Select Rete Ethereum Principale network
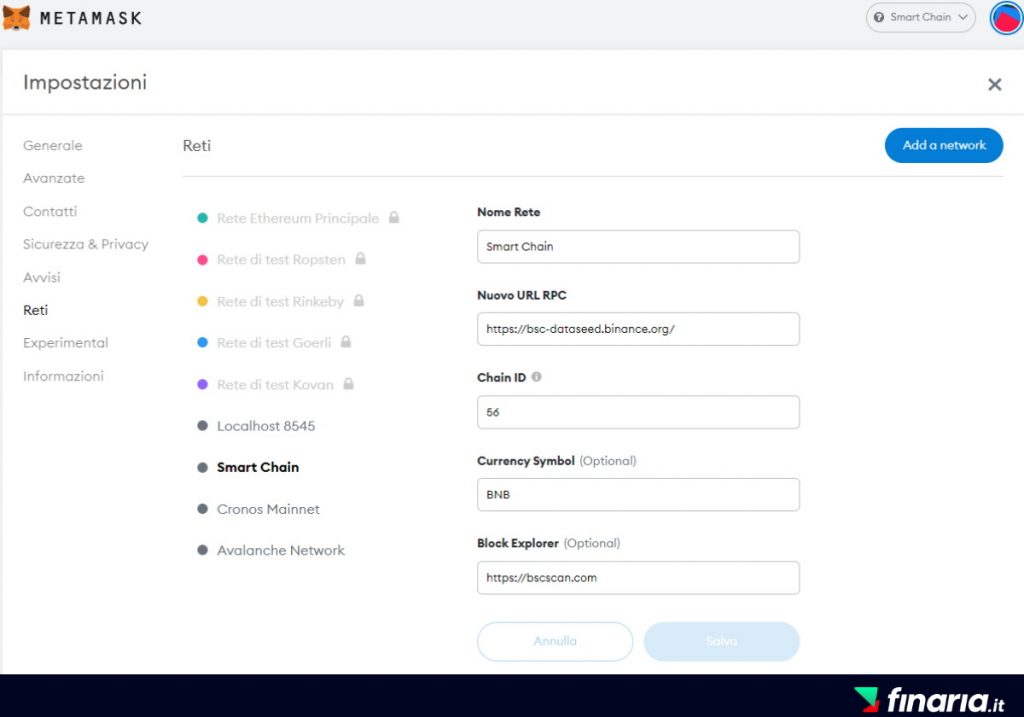This screenshot has height=717, width=1024. click(x=298, y=218)
